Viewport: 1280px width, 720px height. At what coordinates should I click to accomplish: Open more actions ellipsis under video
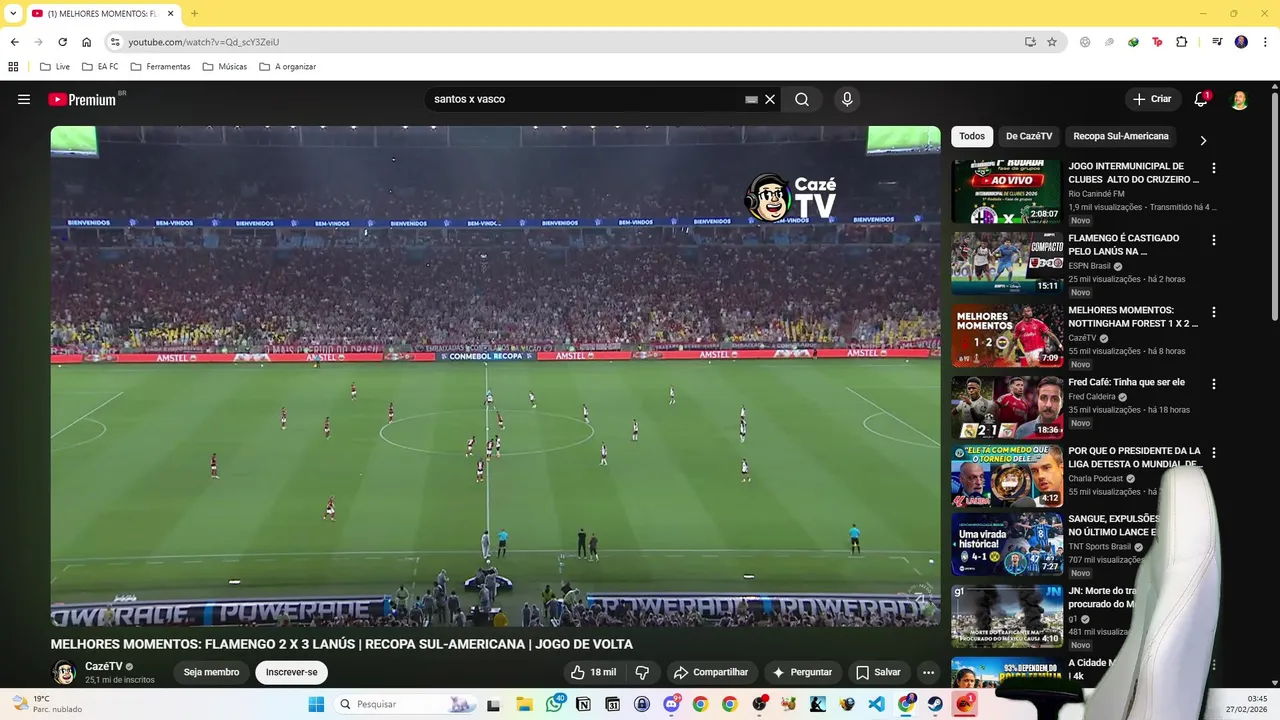point(928,672)
